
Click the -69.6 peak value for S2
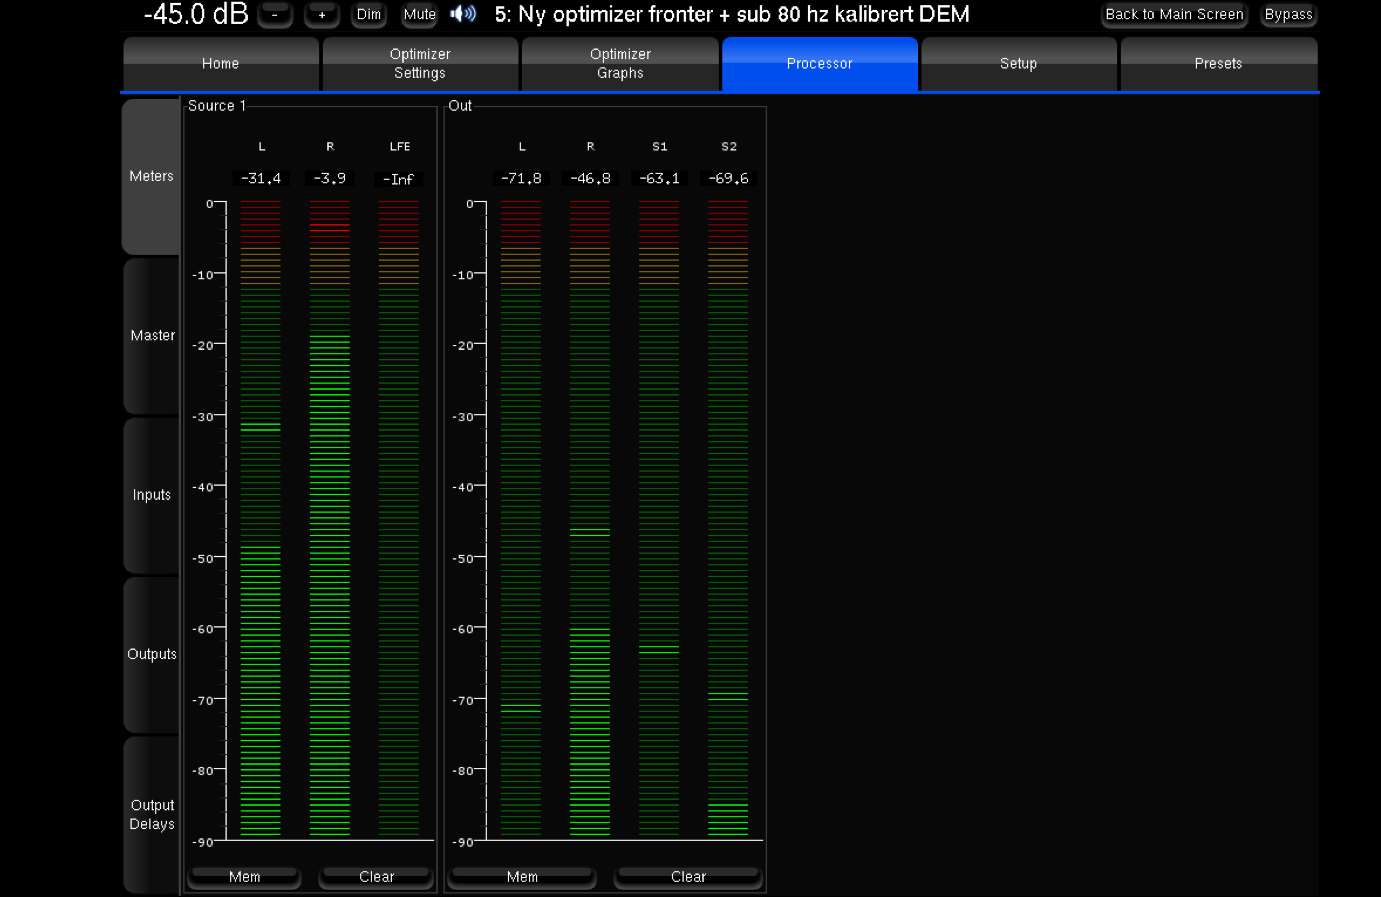[728, 178]
